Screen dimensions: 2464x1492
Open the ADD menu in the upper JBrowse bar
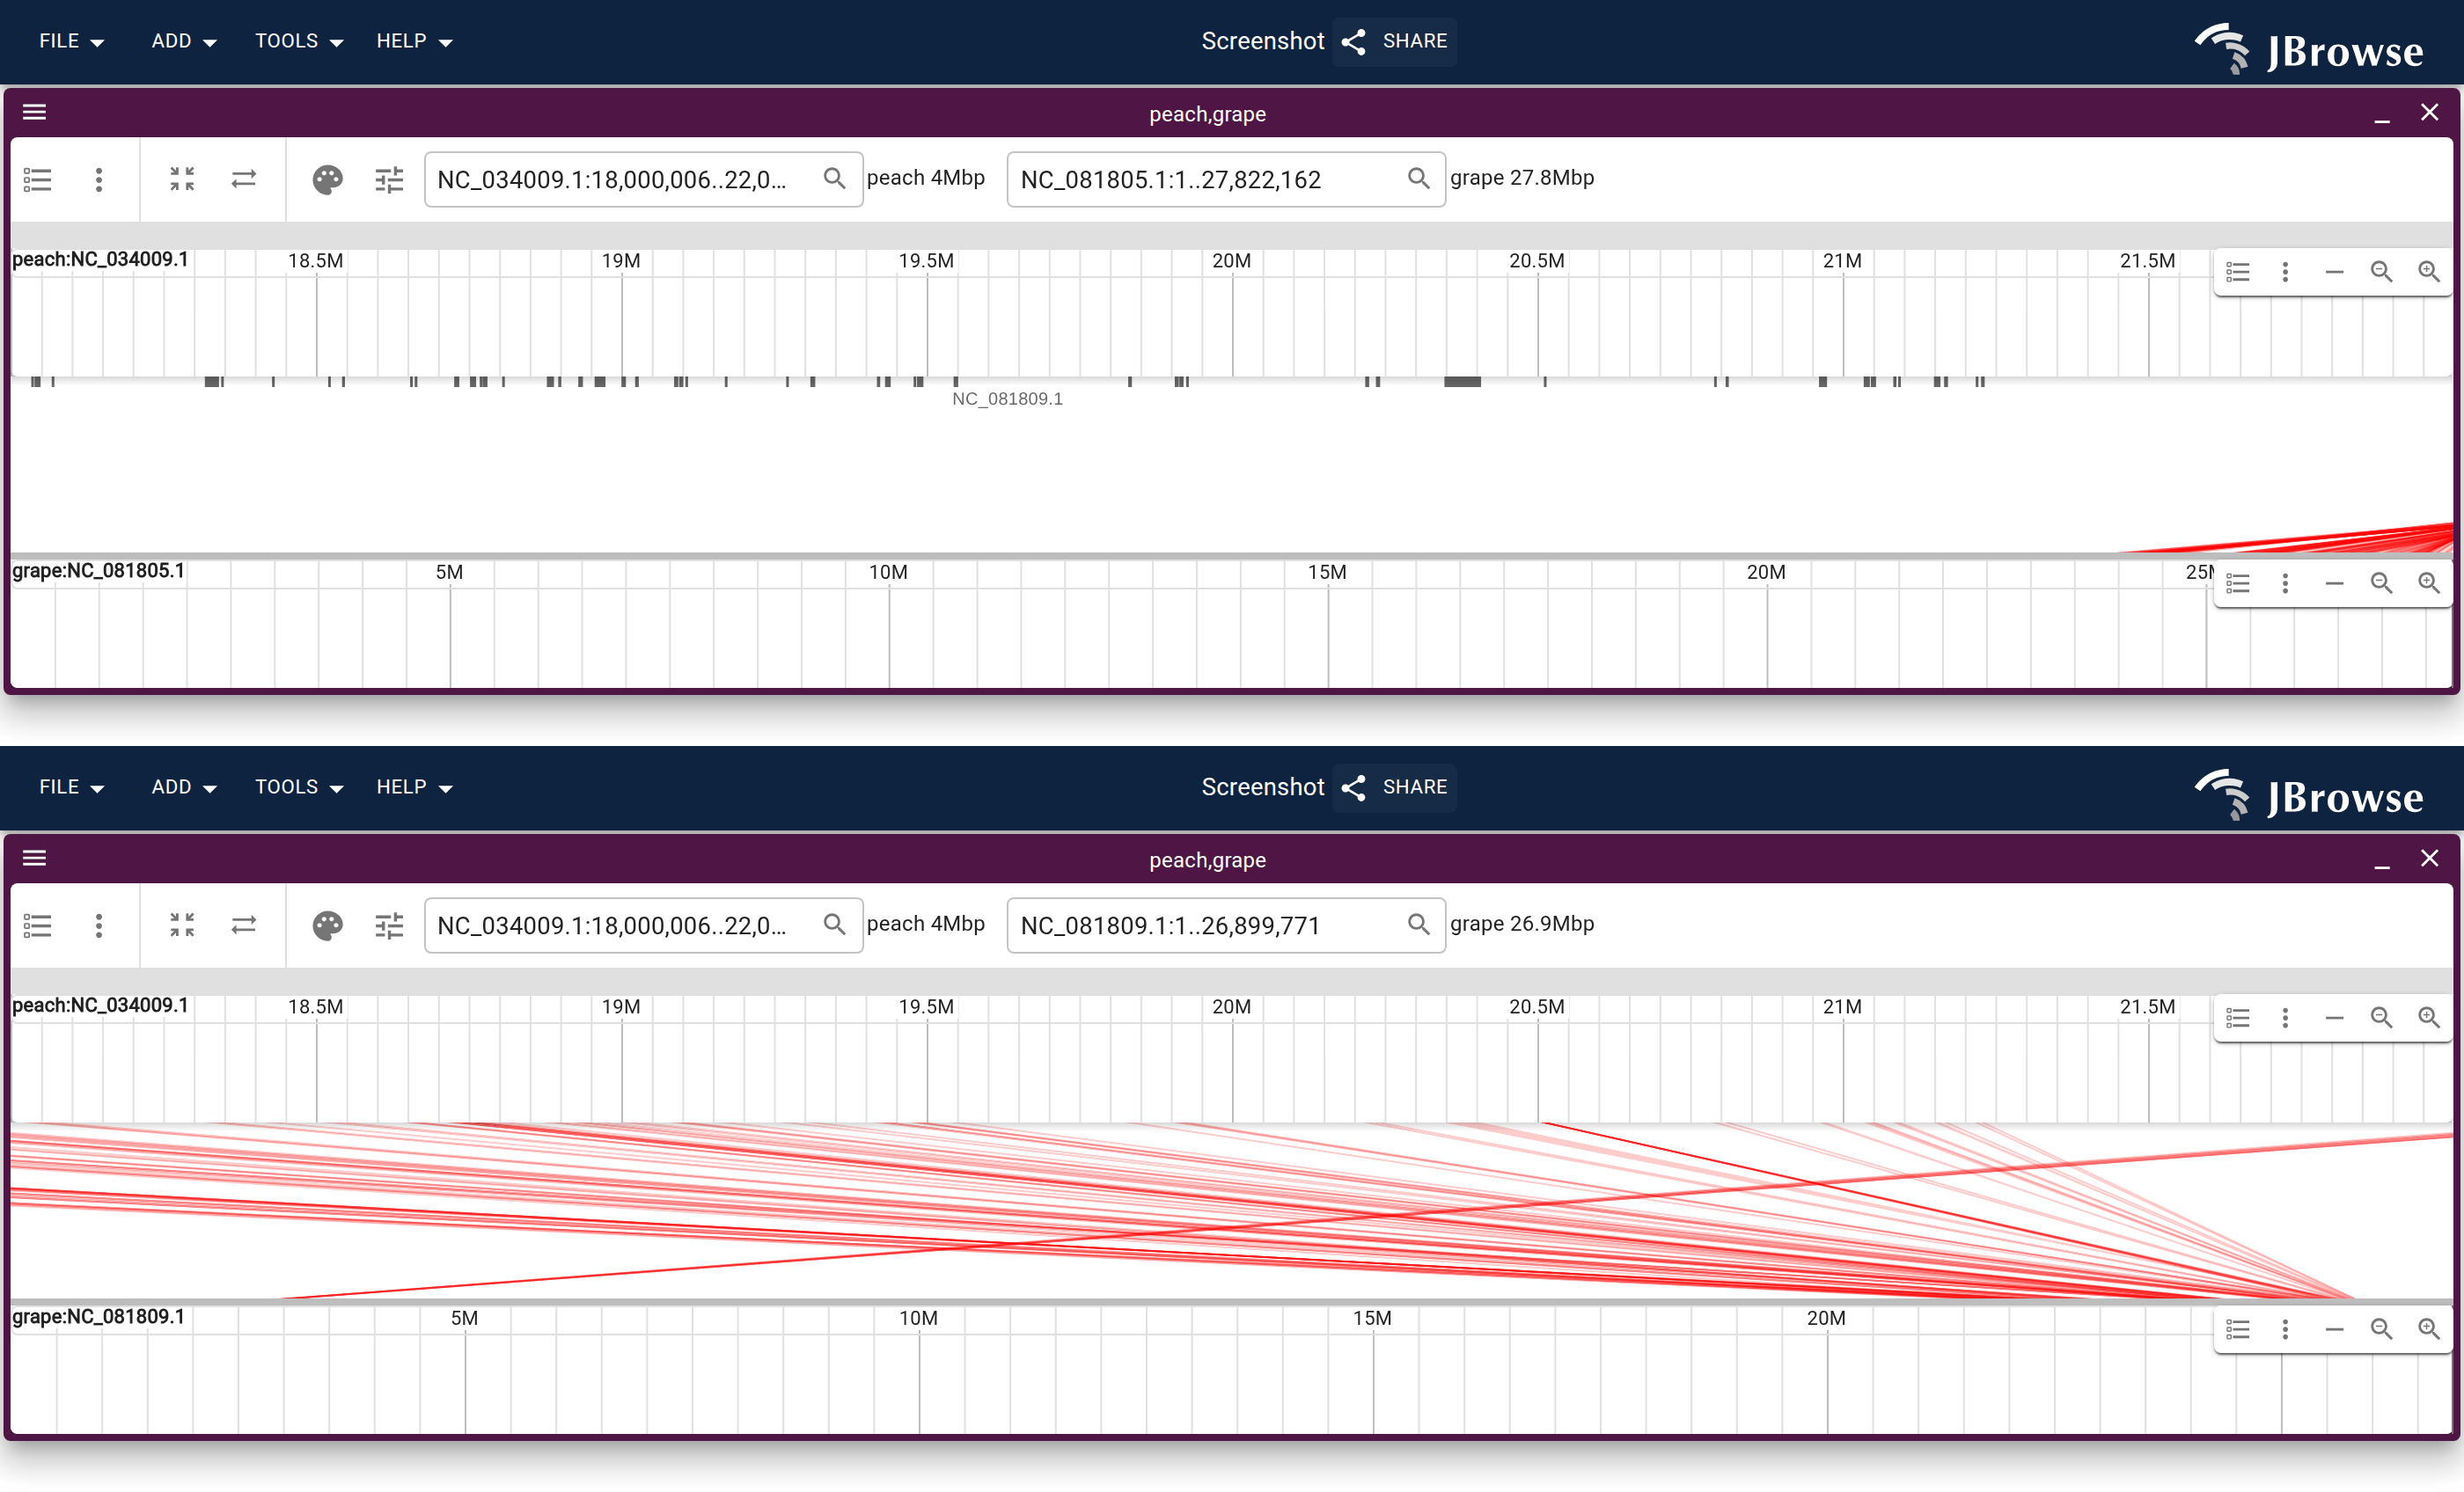[x=183, y=41]
